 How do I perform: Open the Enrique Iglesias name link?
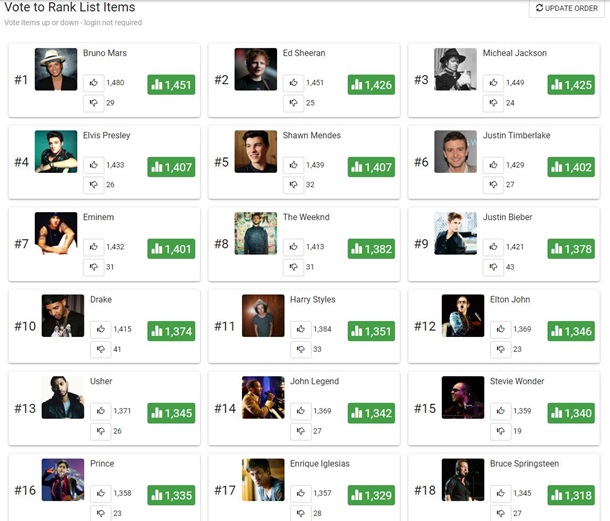[x=318, y=463]
